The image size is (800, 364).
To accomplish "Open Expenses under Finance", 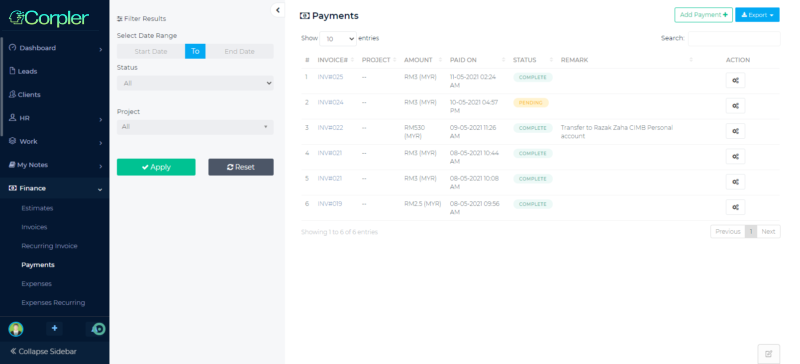I will pos(37,284).
